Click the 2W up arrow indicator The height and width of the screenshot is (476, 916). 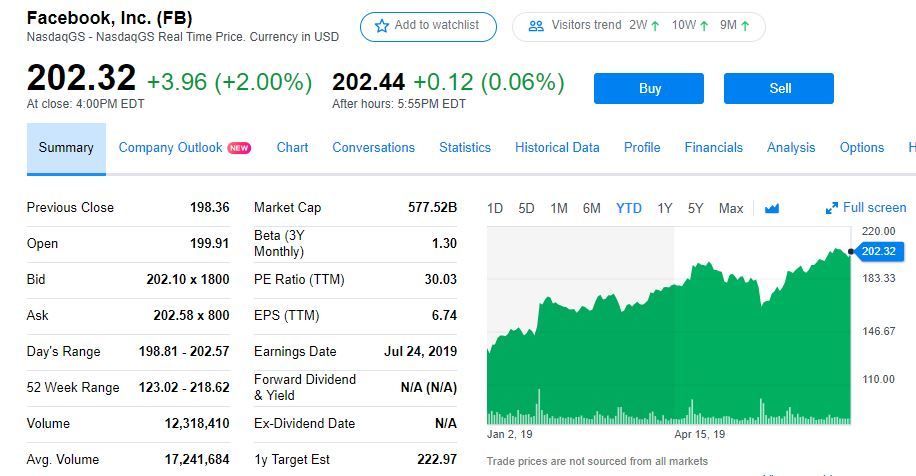pyautogui.click(x=655, y=26)
